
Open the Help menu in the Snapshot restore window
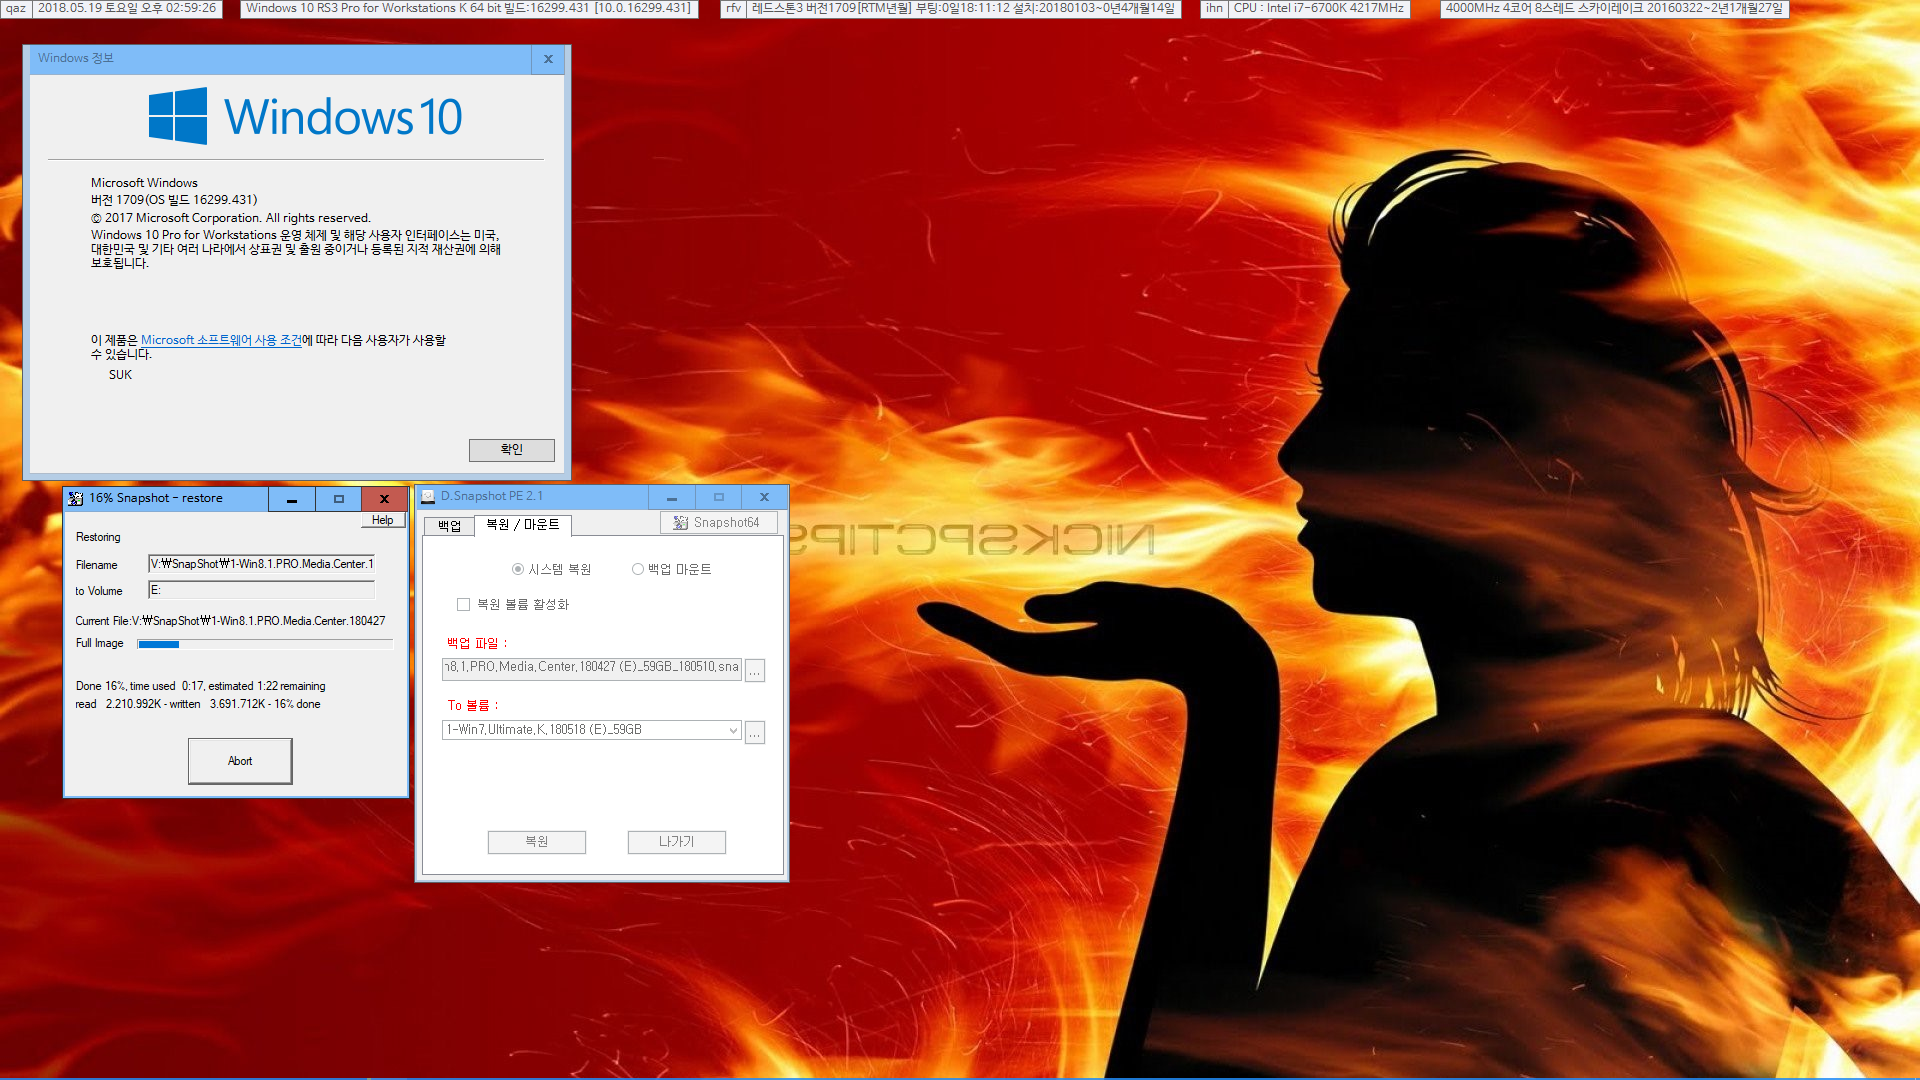pyautogui.click(x=382, y=520)
